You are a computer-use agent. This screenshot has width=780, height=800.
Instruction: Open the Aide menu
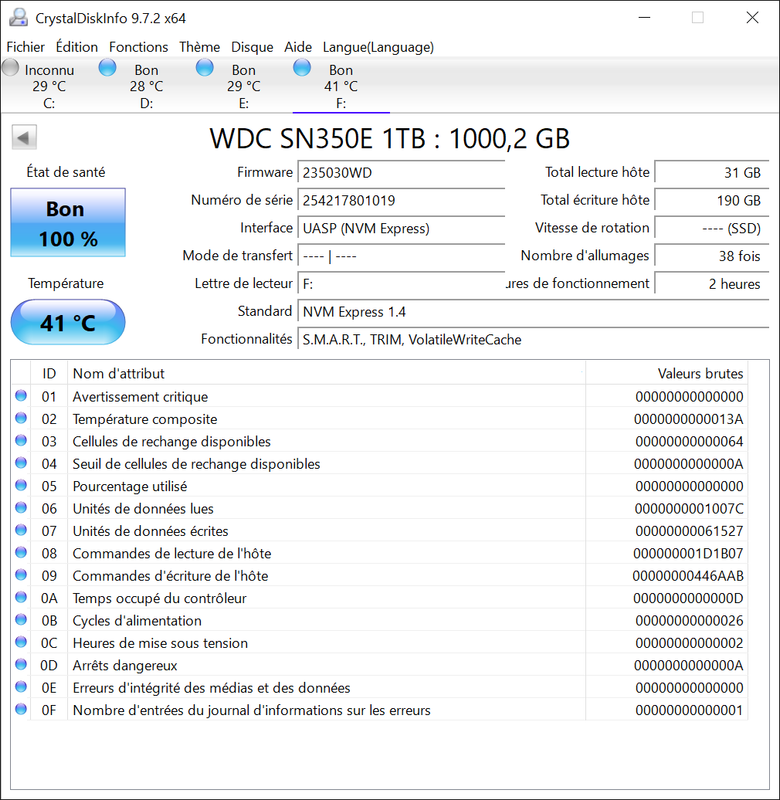pyautogui.click(x=298, y=47)
